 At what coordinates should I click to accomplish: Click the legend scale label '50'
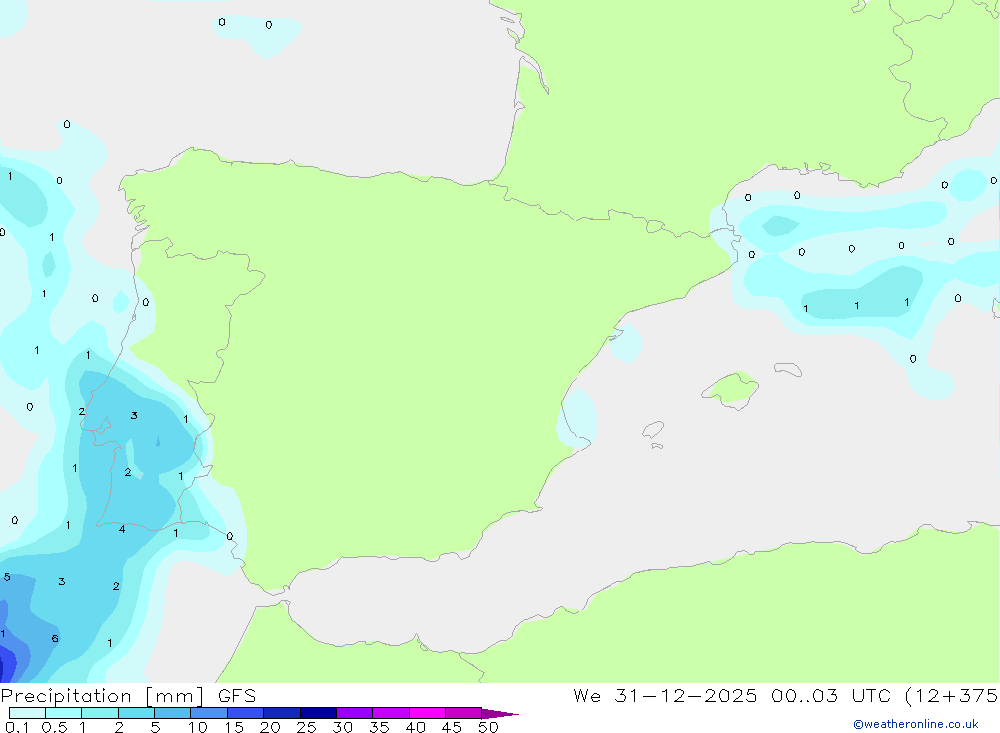[x=488, y=727]
